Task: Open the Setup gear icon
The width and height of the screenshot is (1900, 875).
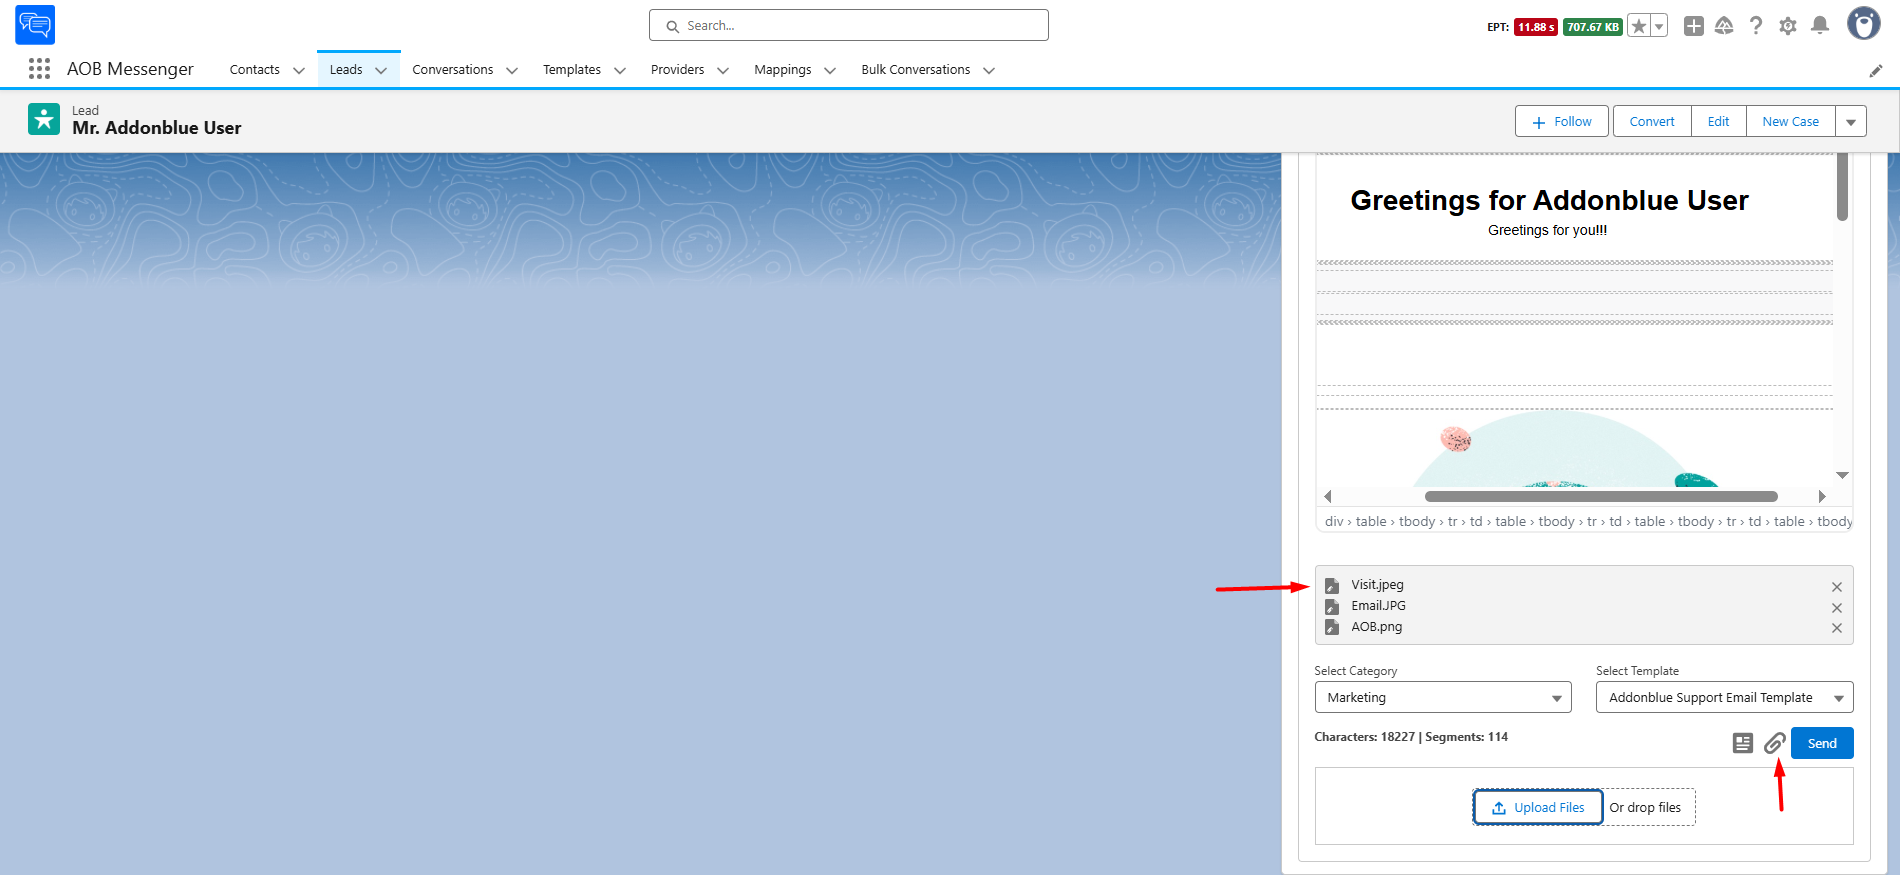Action: point(1788,26)
